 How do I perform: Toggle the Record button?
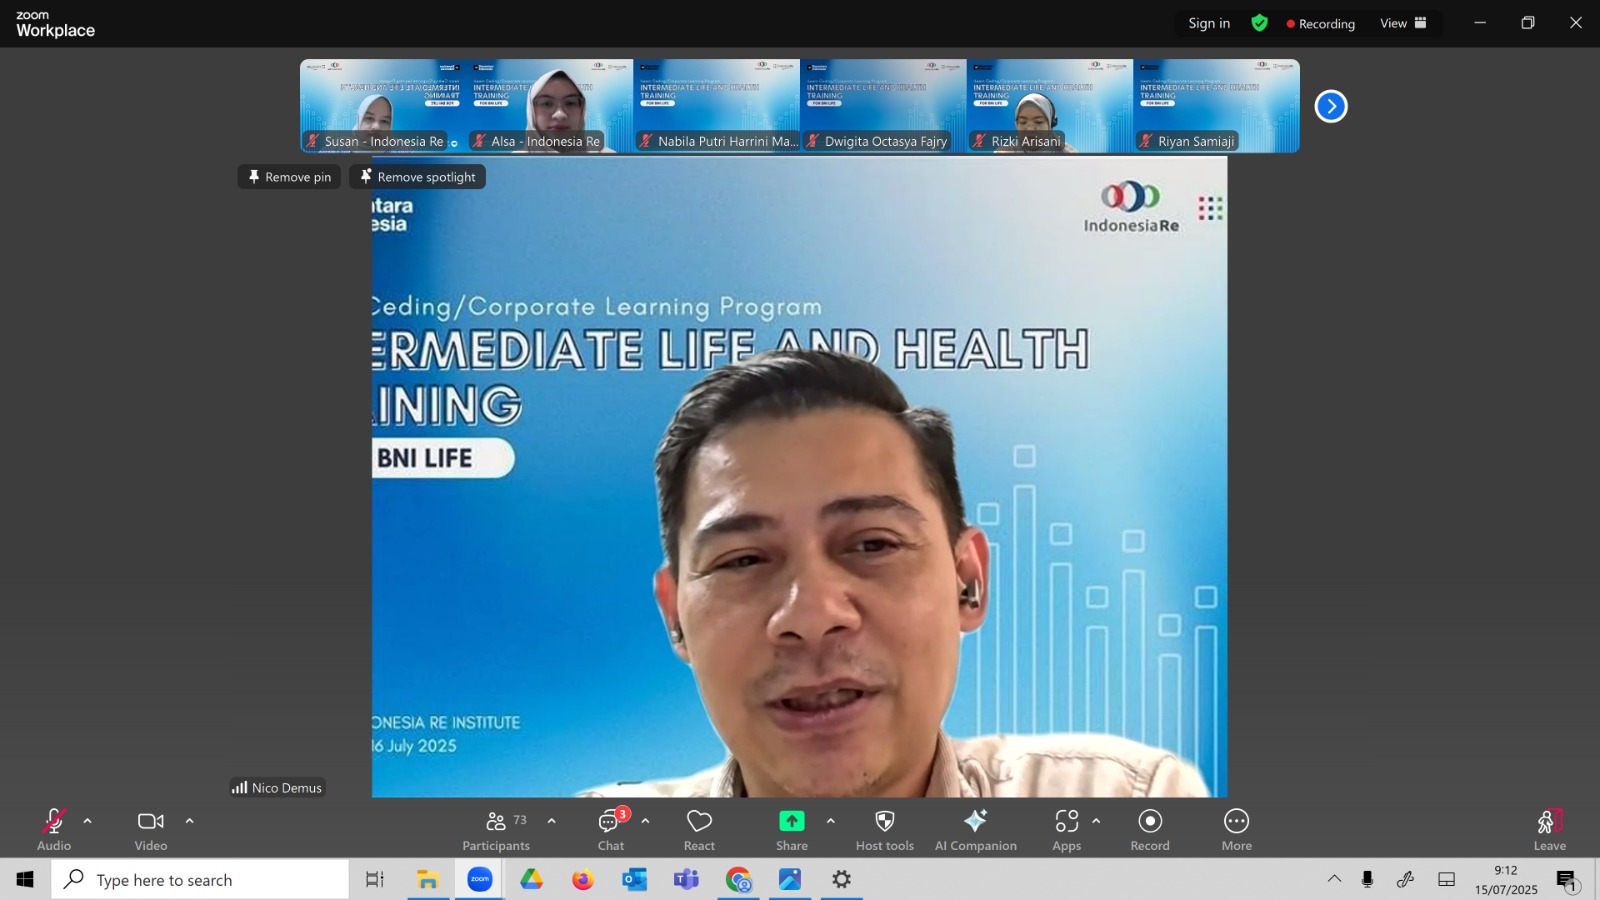pyautogui.click(x=1150, y=830)
